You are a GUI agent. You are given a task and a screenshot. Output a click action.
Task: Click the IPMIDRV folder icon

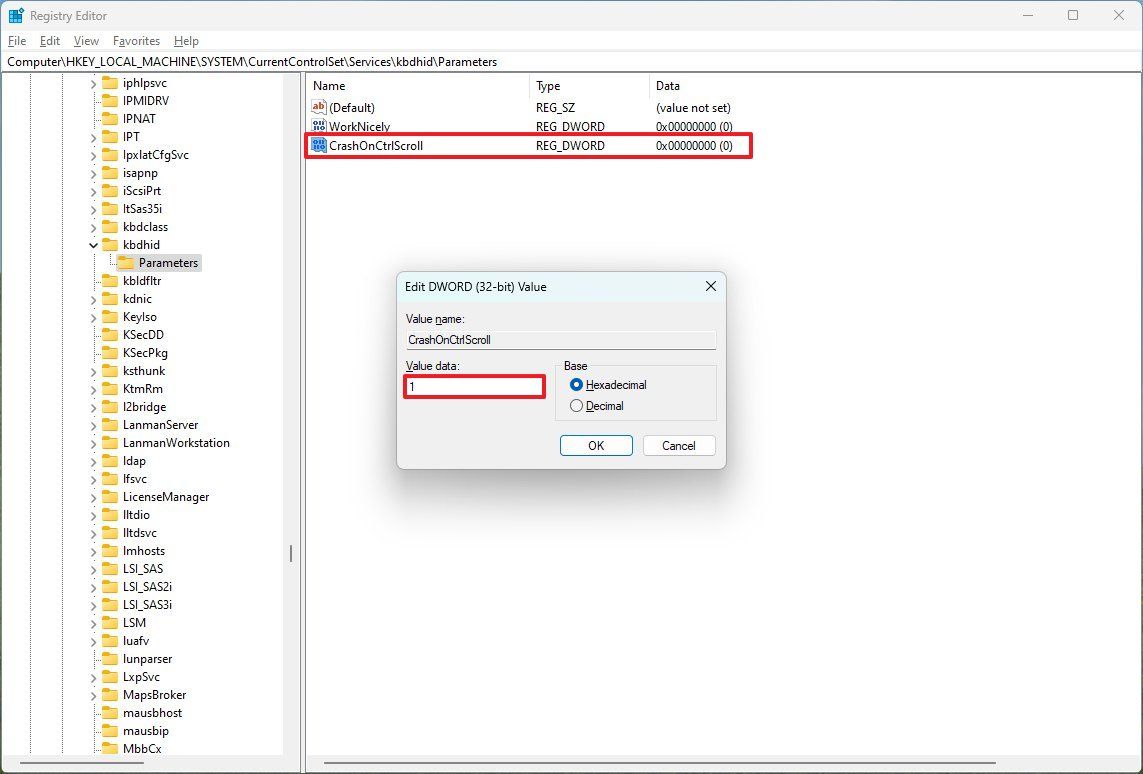pyautogui.click(x=110, y=101)
